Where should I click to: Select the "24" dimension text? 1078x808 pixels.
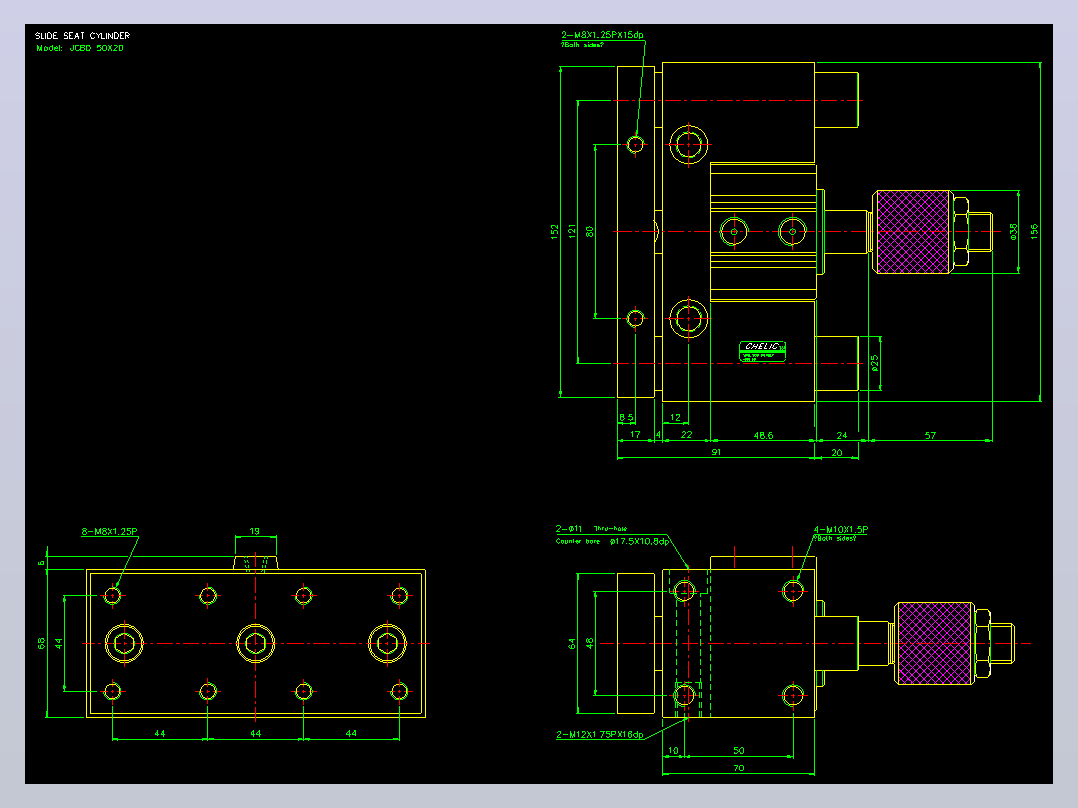(842, 435)
